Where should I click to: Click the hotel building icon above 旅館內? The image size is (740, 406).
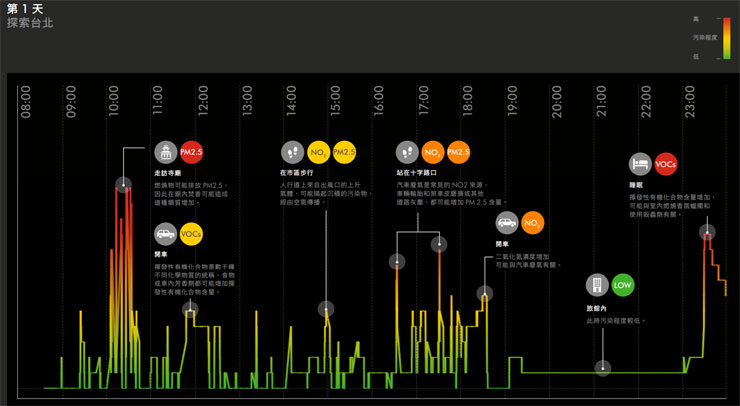[598, 285]
